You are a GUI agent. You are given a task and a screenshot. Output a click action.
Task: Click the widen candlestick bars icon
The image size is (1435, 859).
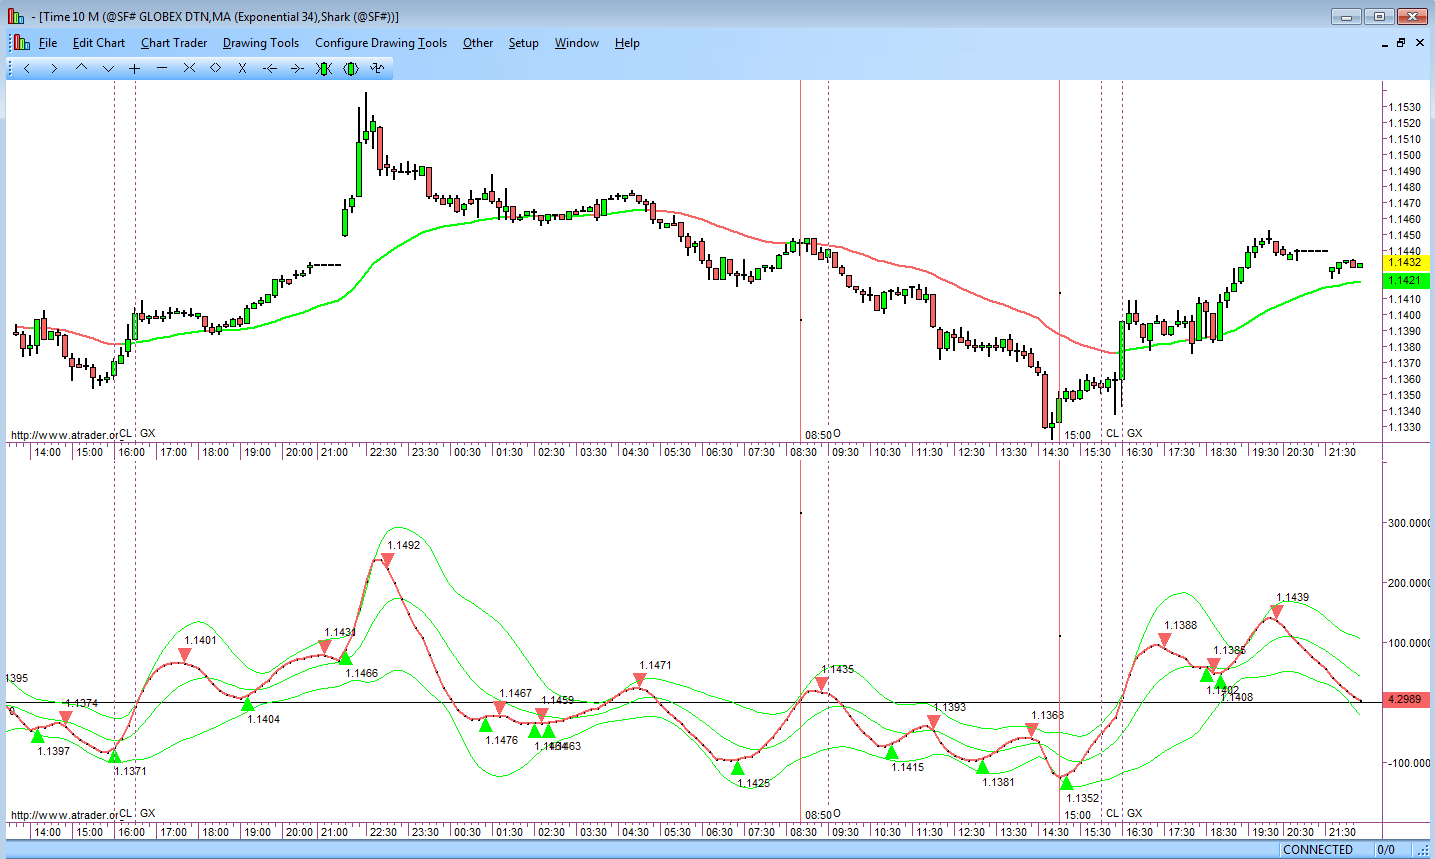[350, 68]
